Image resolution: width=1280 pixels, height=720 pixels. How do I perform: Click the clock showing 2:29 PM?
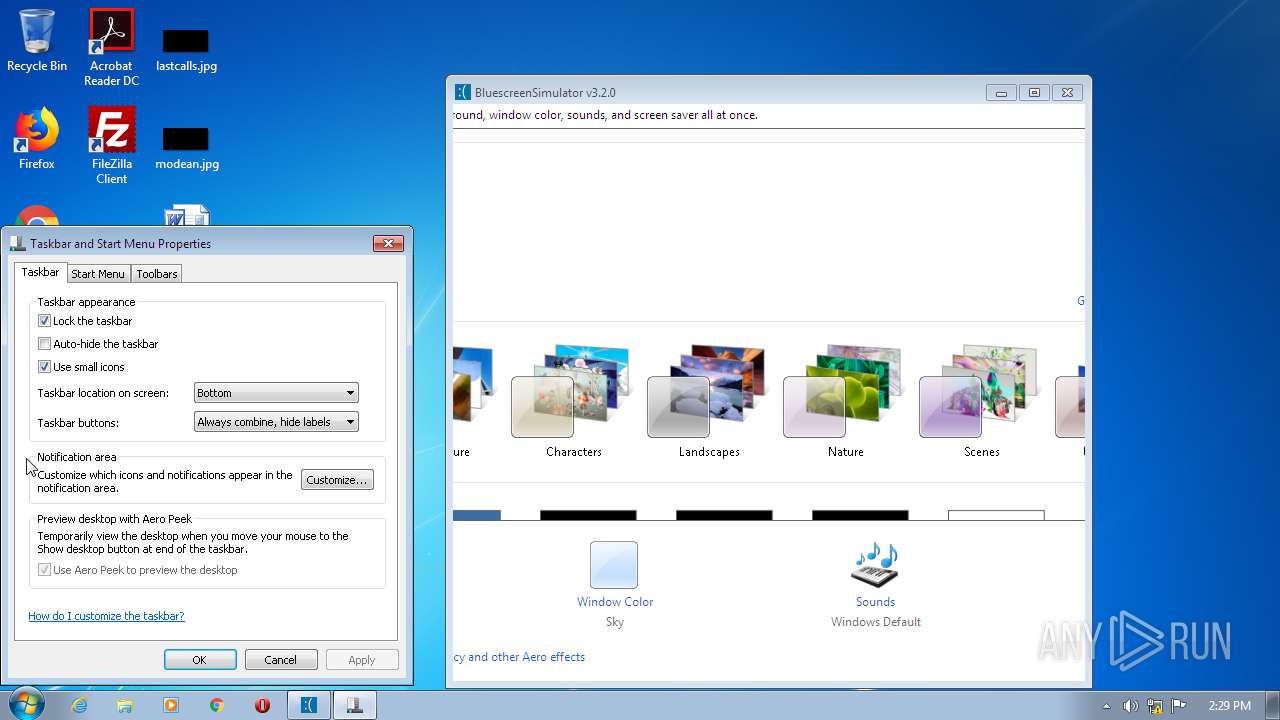[1229, 706]
